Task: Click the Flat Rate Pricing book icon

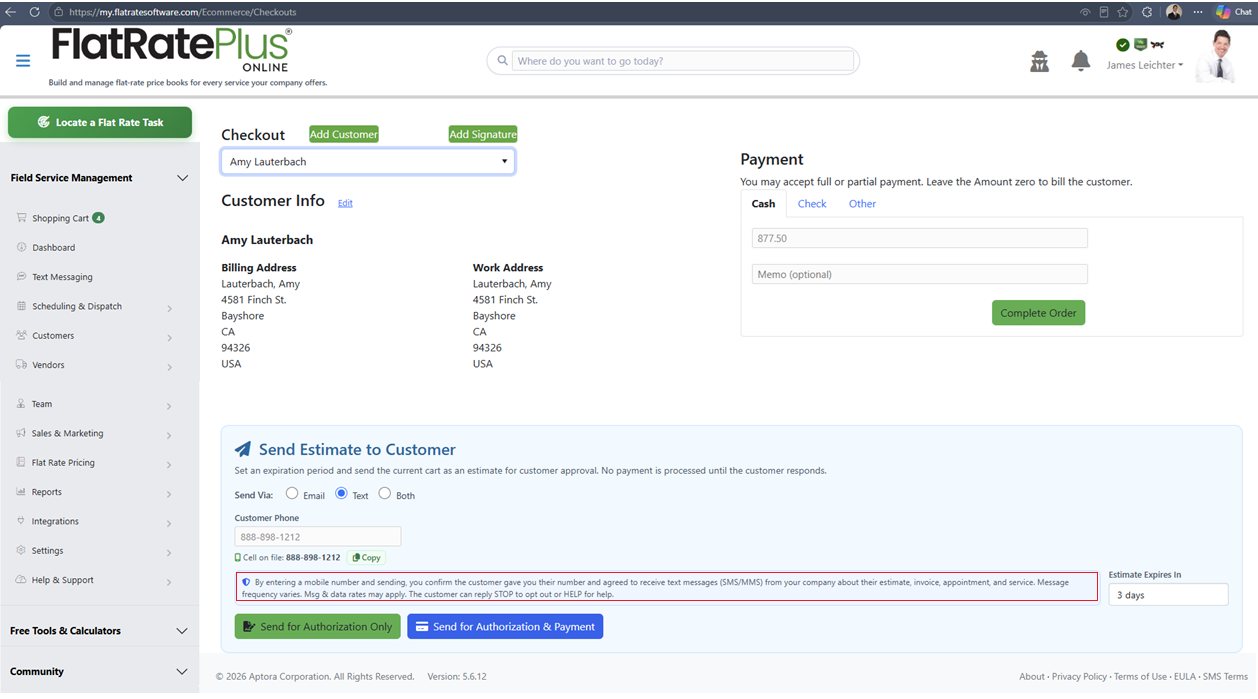Action: (22, 462)
